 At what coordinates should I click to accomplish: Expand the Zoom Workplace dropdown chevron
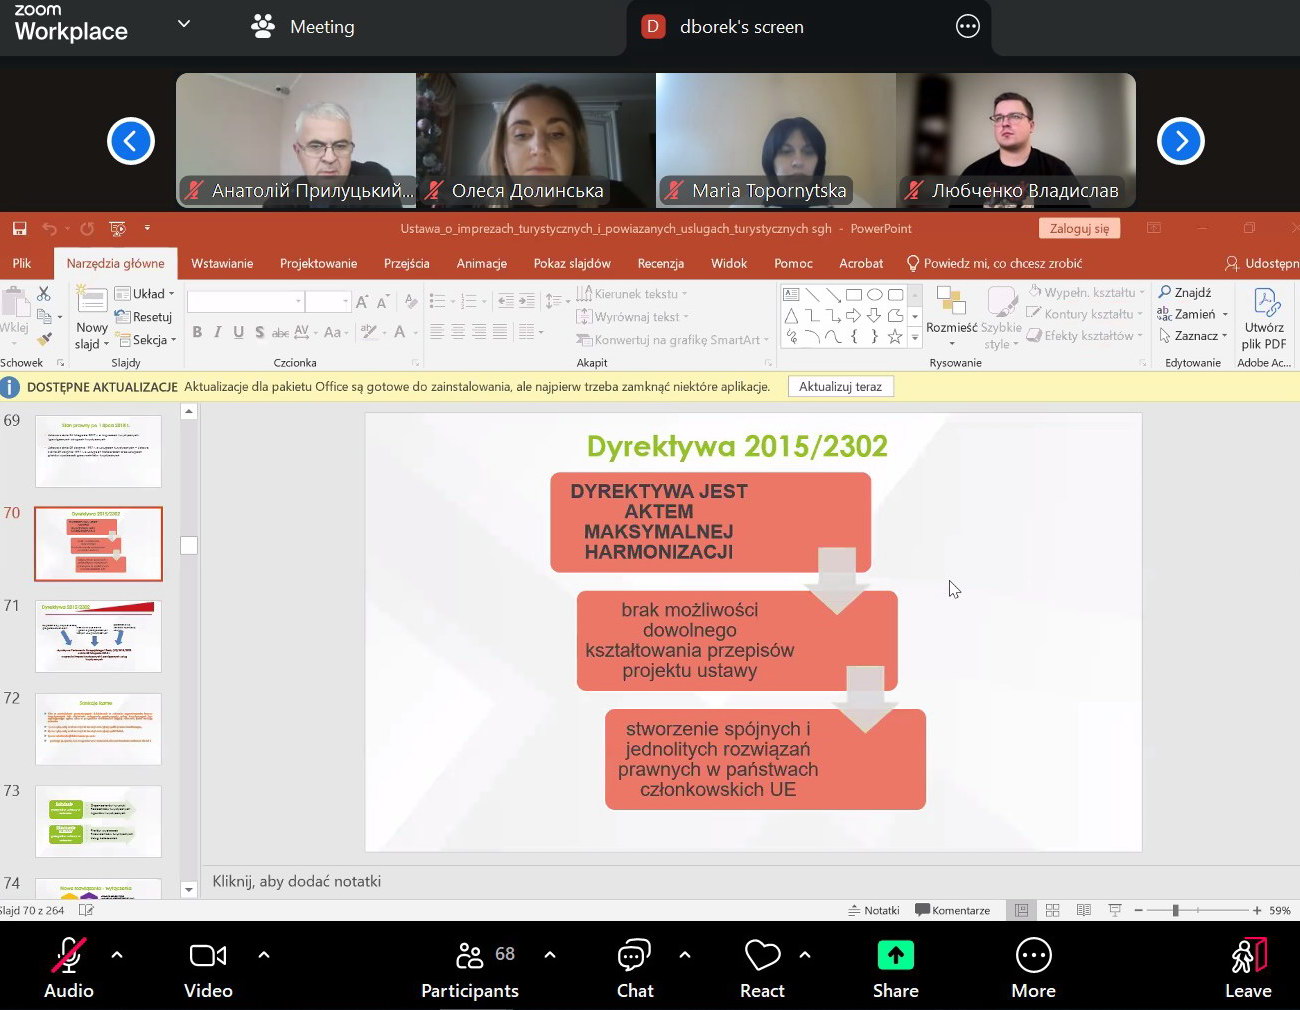click(184, 24)
